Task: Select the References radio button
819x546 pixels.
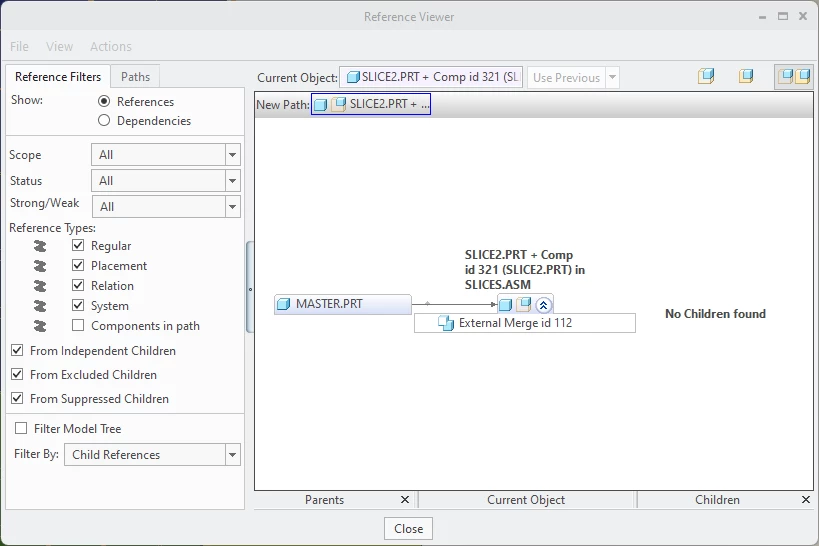Action: [104, 101]
